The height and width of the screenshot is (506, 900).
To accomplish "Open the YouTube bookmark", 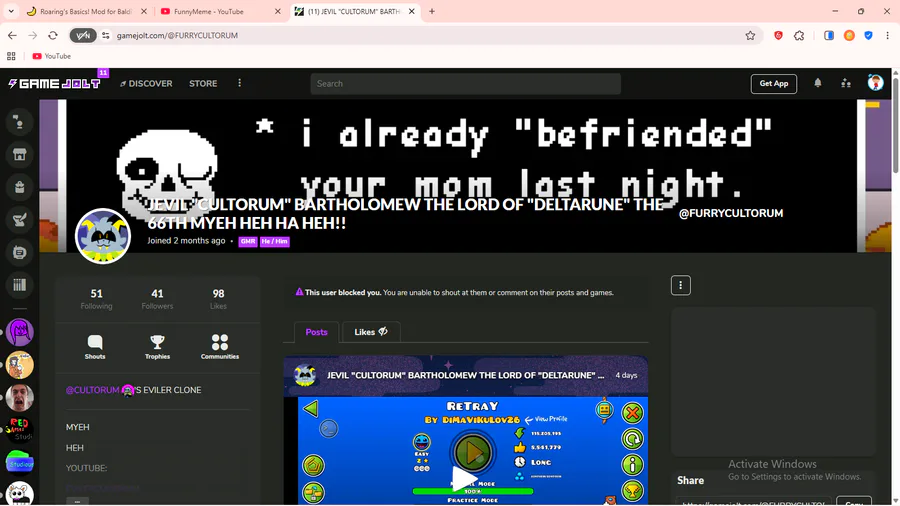I will click(x=52, y=56).
